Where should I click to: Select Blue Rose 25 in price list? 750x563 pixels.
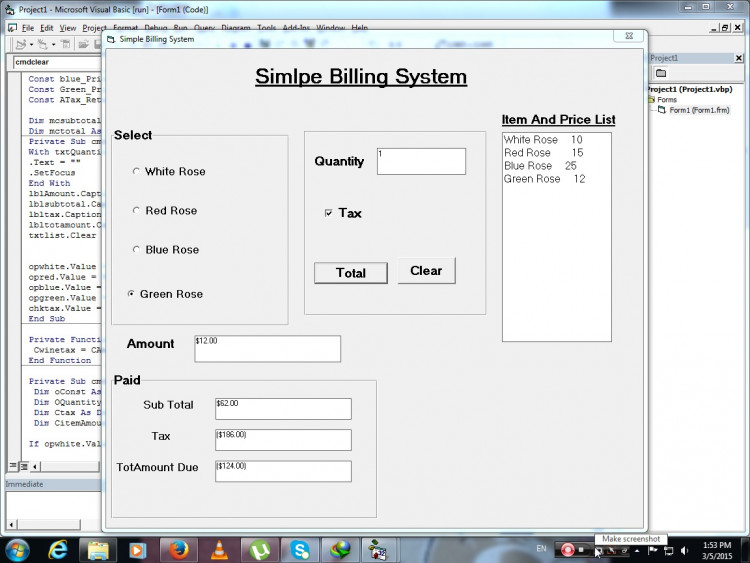pyautogui.click(x=540, y=166)
